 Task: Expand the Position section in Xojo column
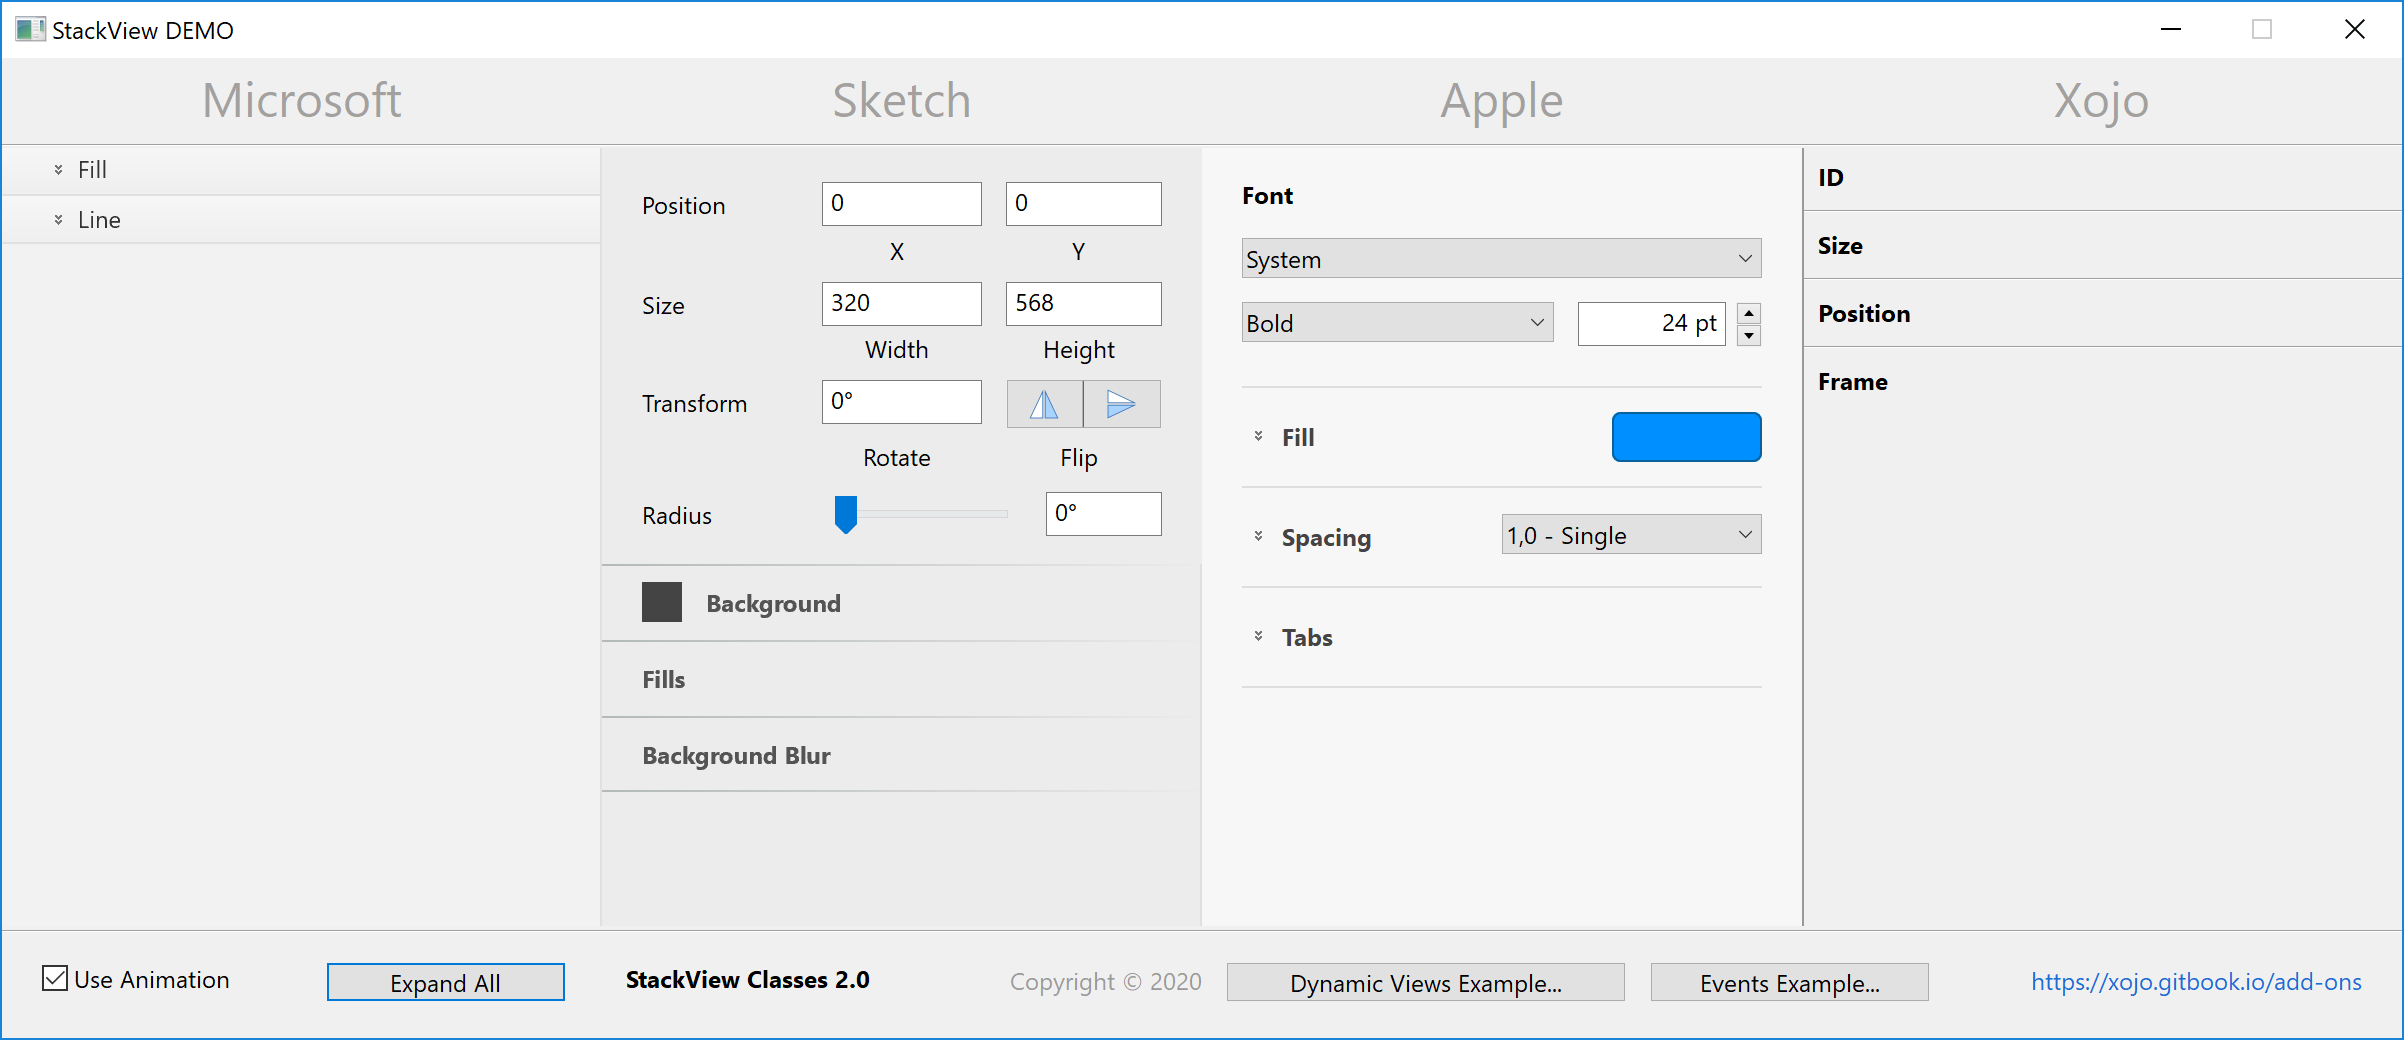tap(2102, 314)
